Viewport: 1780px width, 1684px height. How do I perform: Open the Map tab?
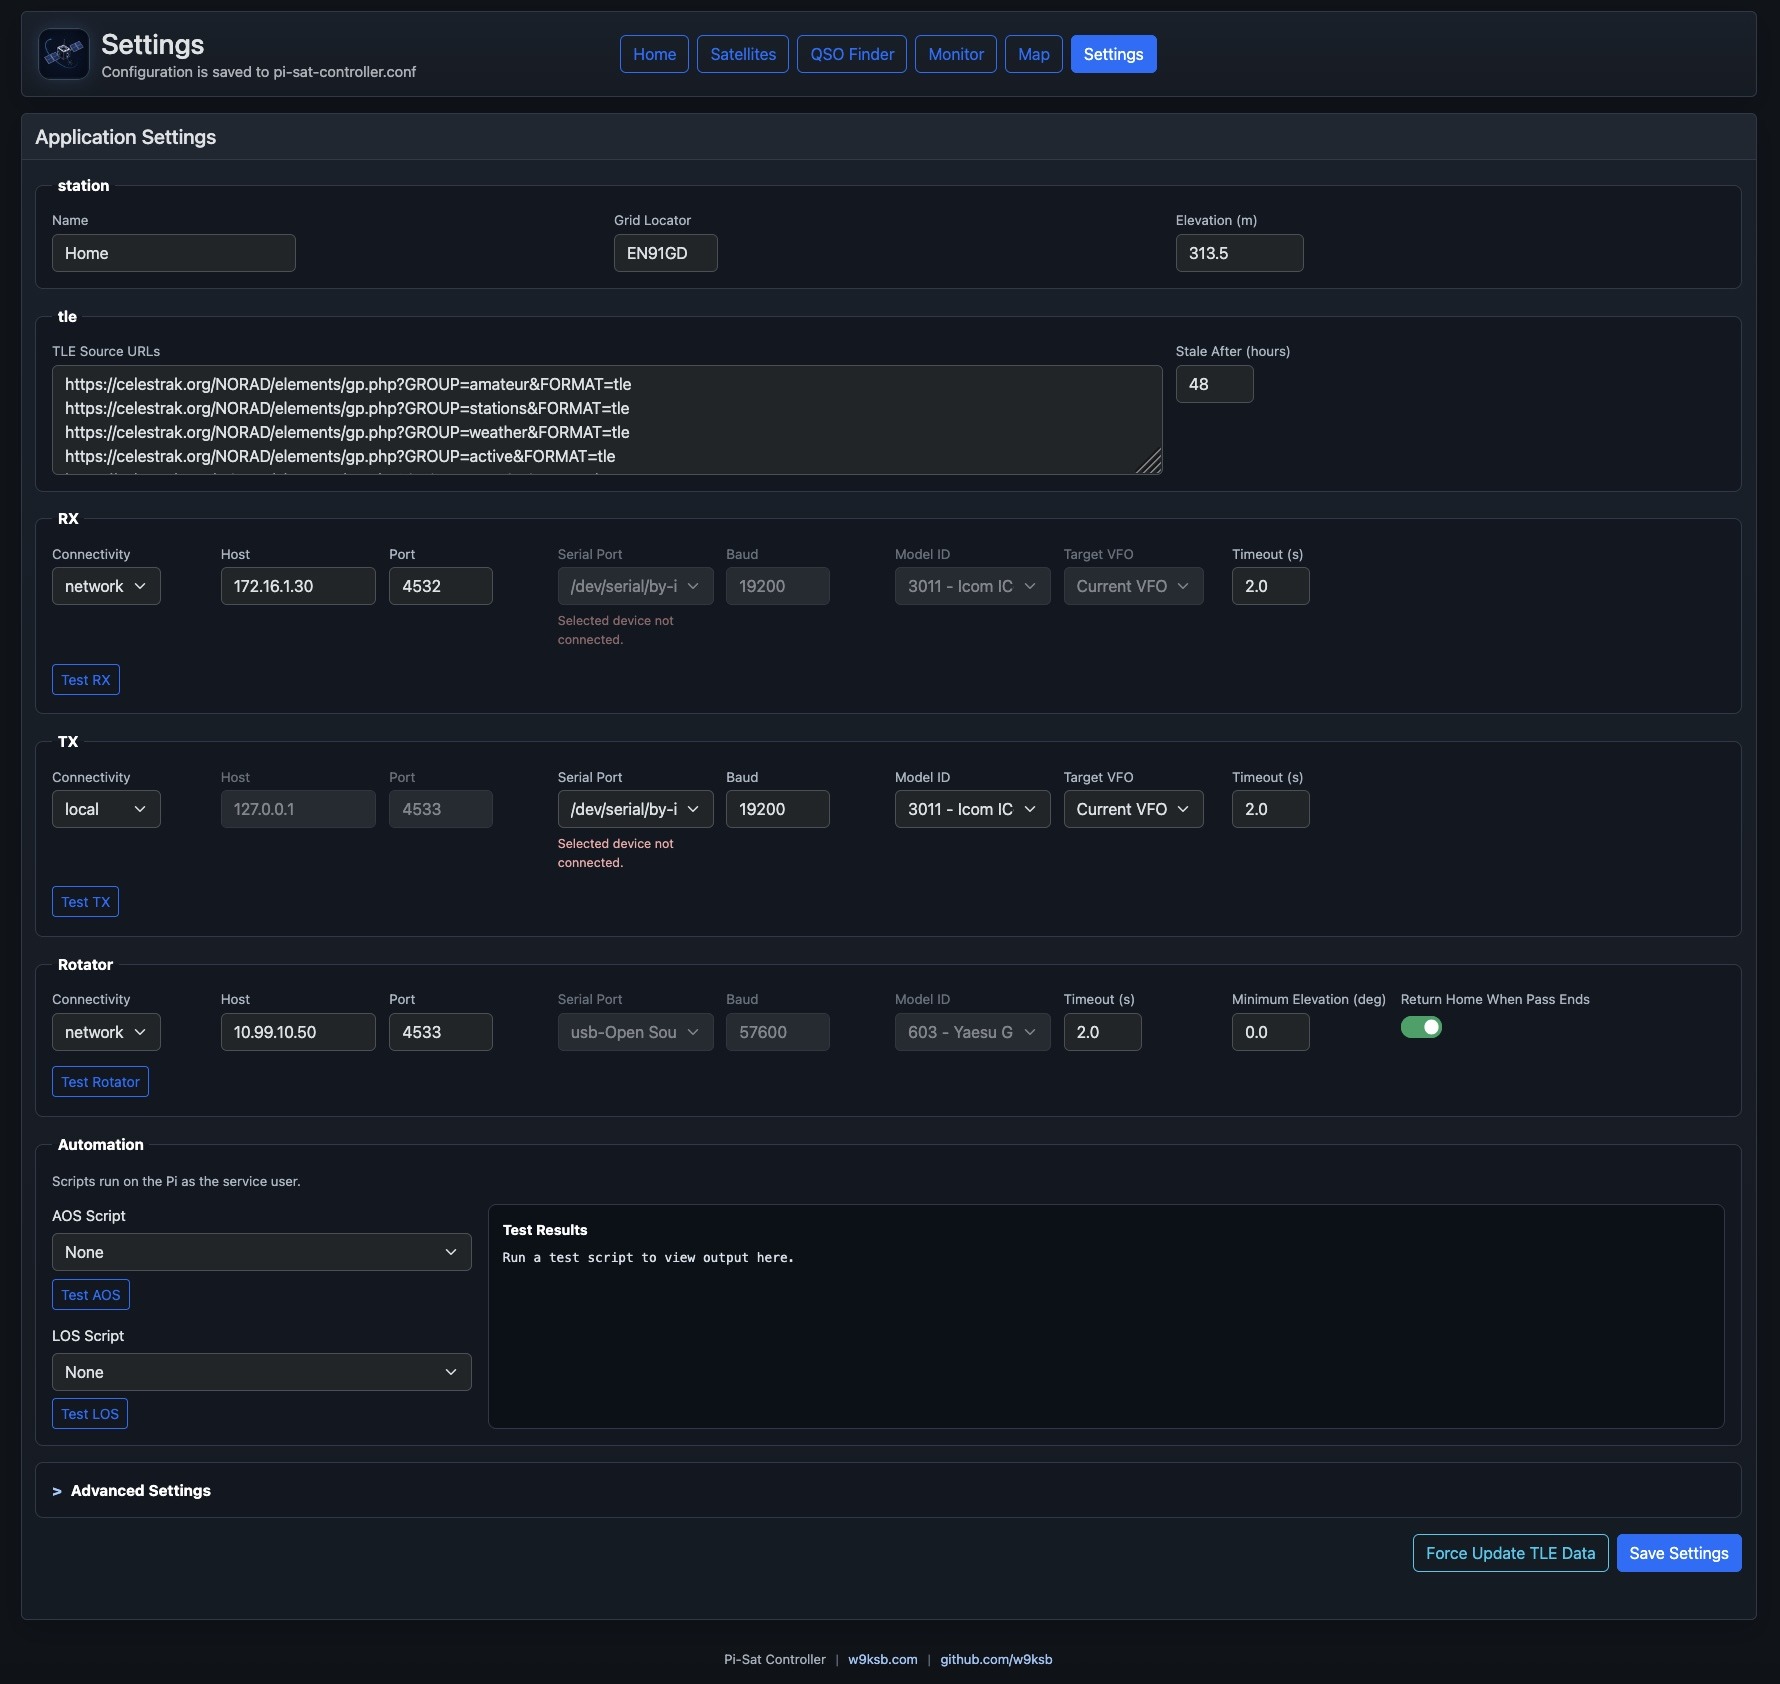point(1033,54)
